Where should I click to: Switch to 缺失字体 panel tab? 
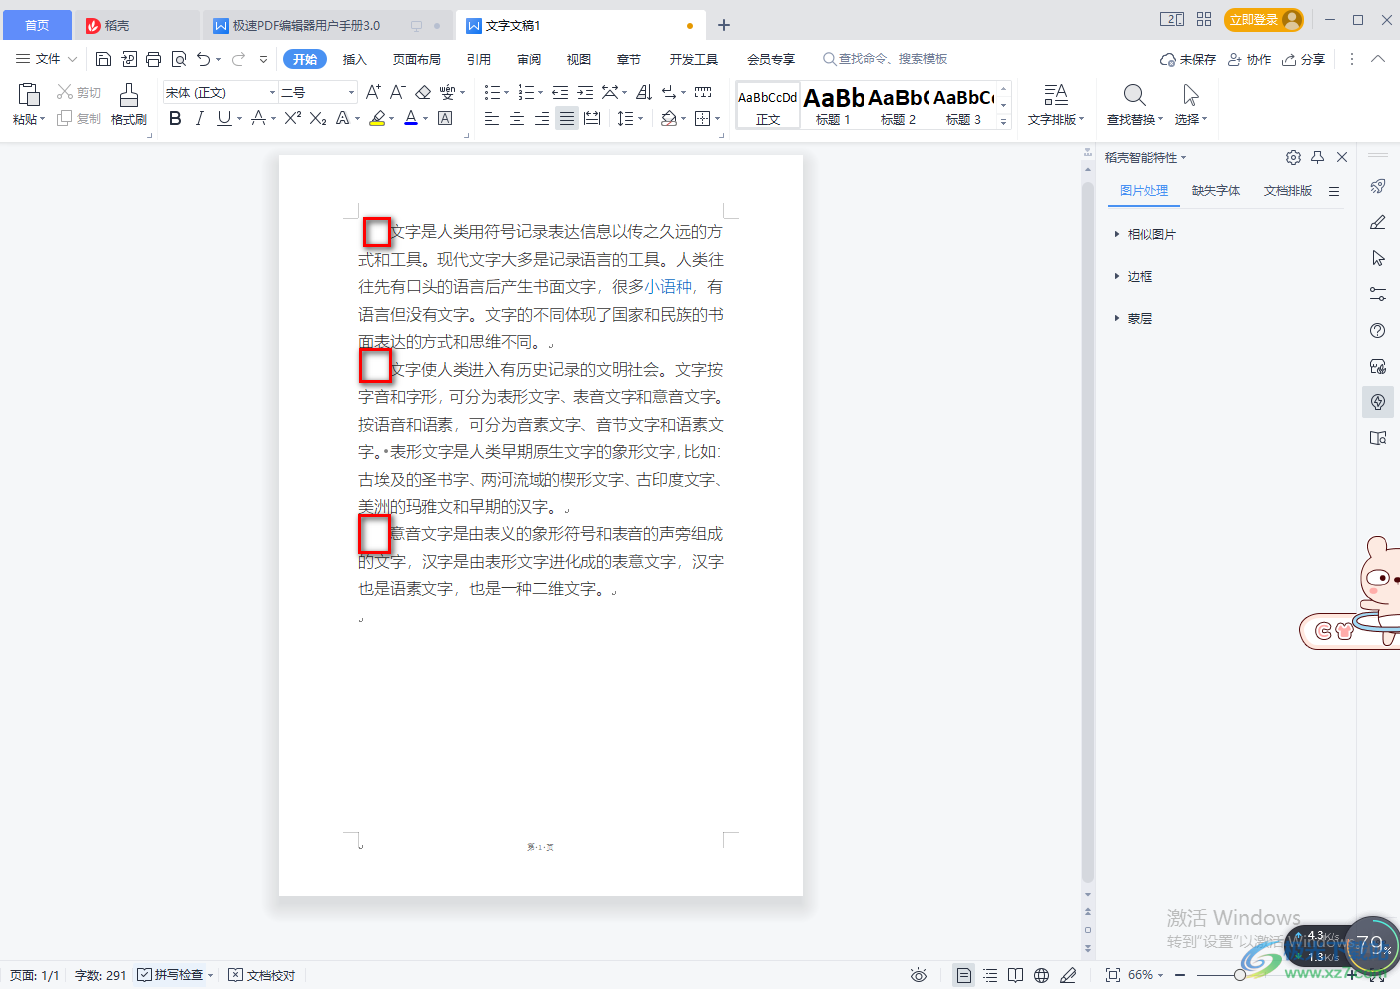point(1216,190)
